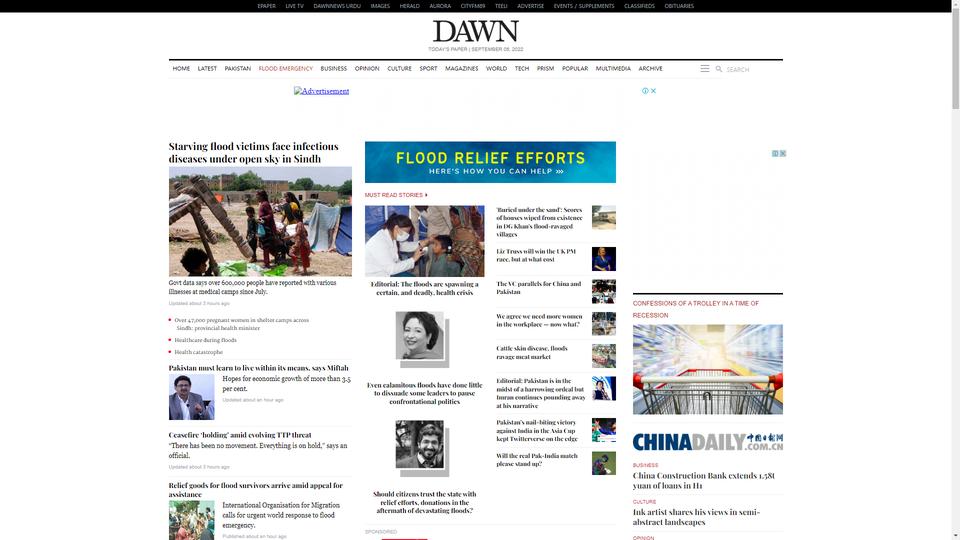Open the Advertise link
The image size is (960, 540).
point(530,6)
